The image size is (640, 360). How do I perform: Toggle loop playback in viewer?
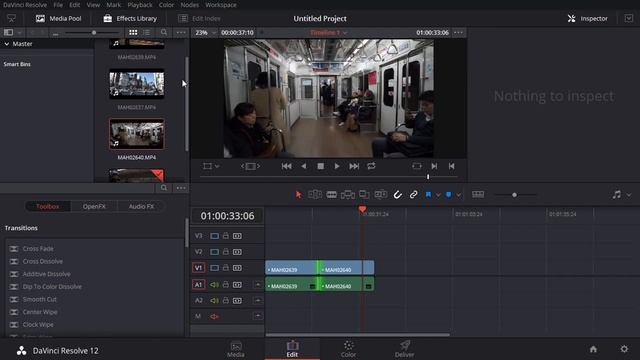371,166
